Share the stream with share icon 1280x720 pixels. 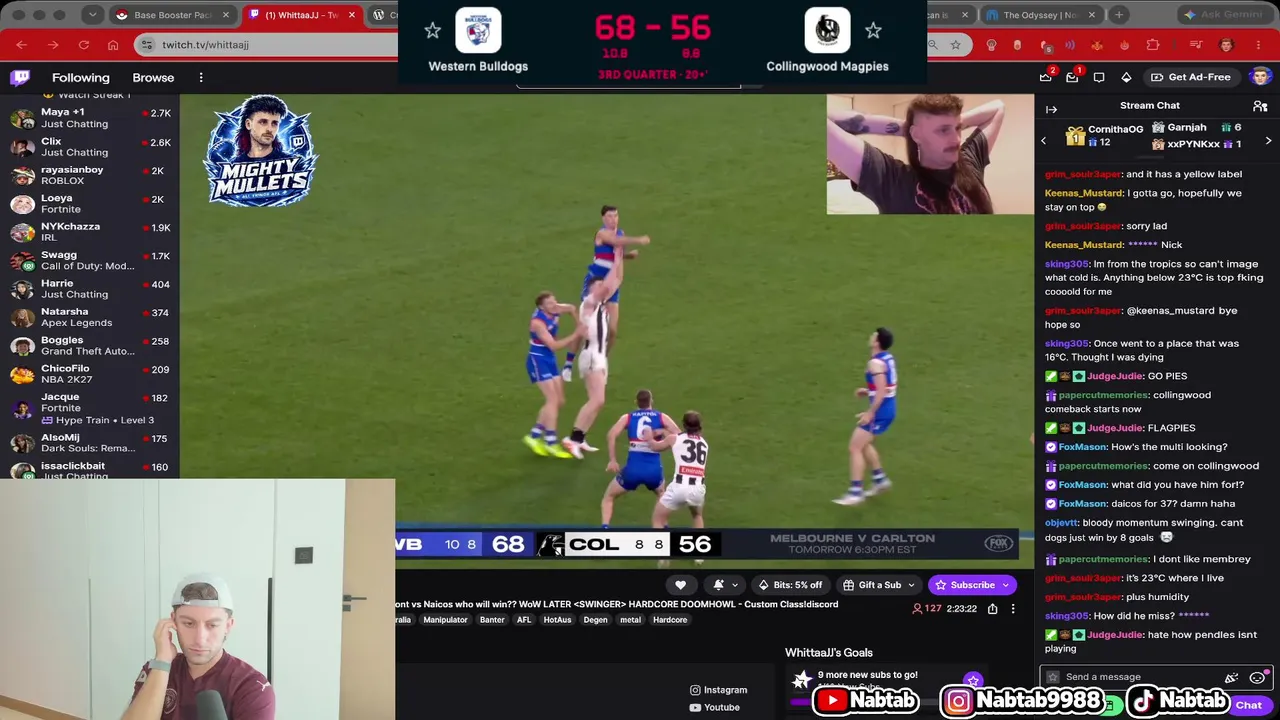[x=992, y=609]
